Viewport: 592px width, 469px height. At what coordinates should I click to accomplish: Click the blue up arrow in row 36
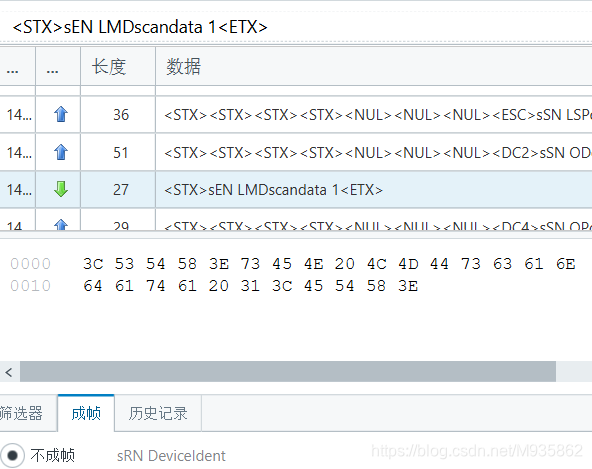(x=60, y=114)
